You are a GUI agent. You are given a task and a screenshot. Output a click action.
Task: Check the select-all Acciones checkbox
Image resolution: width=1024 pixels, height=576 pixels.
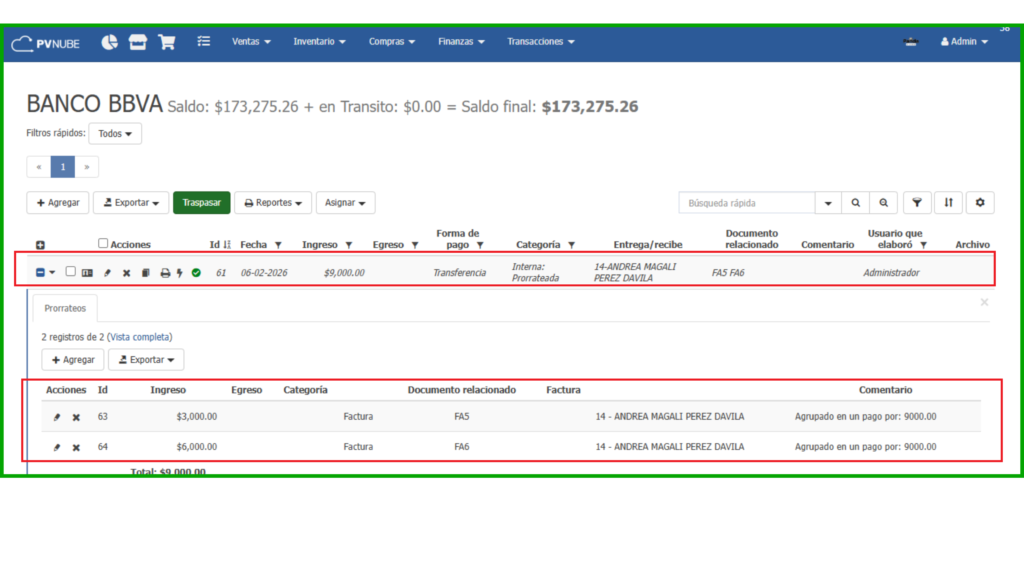[x=103, y=243]
